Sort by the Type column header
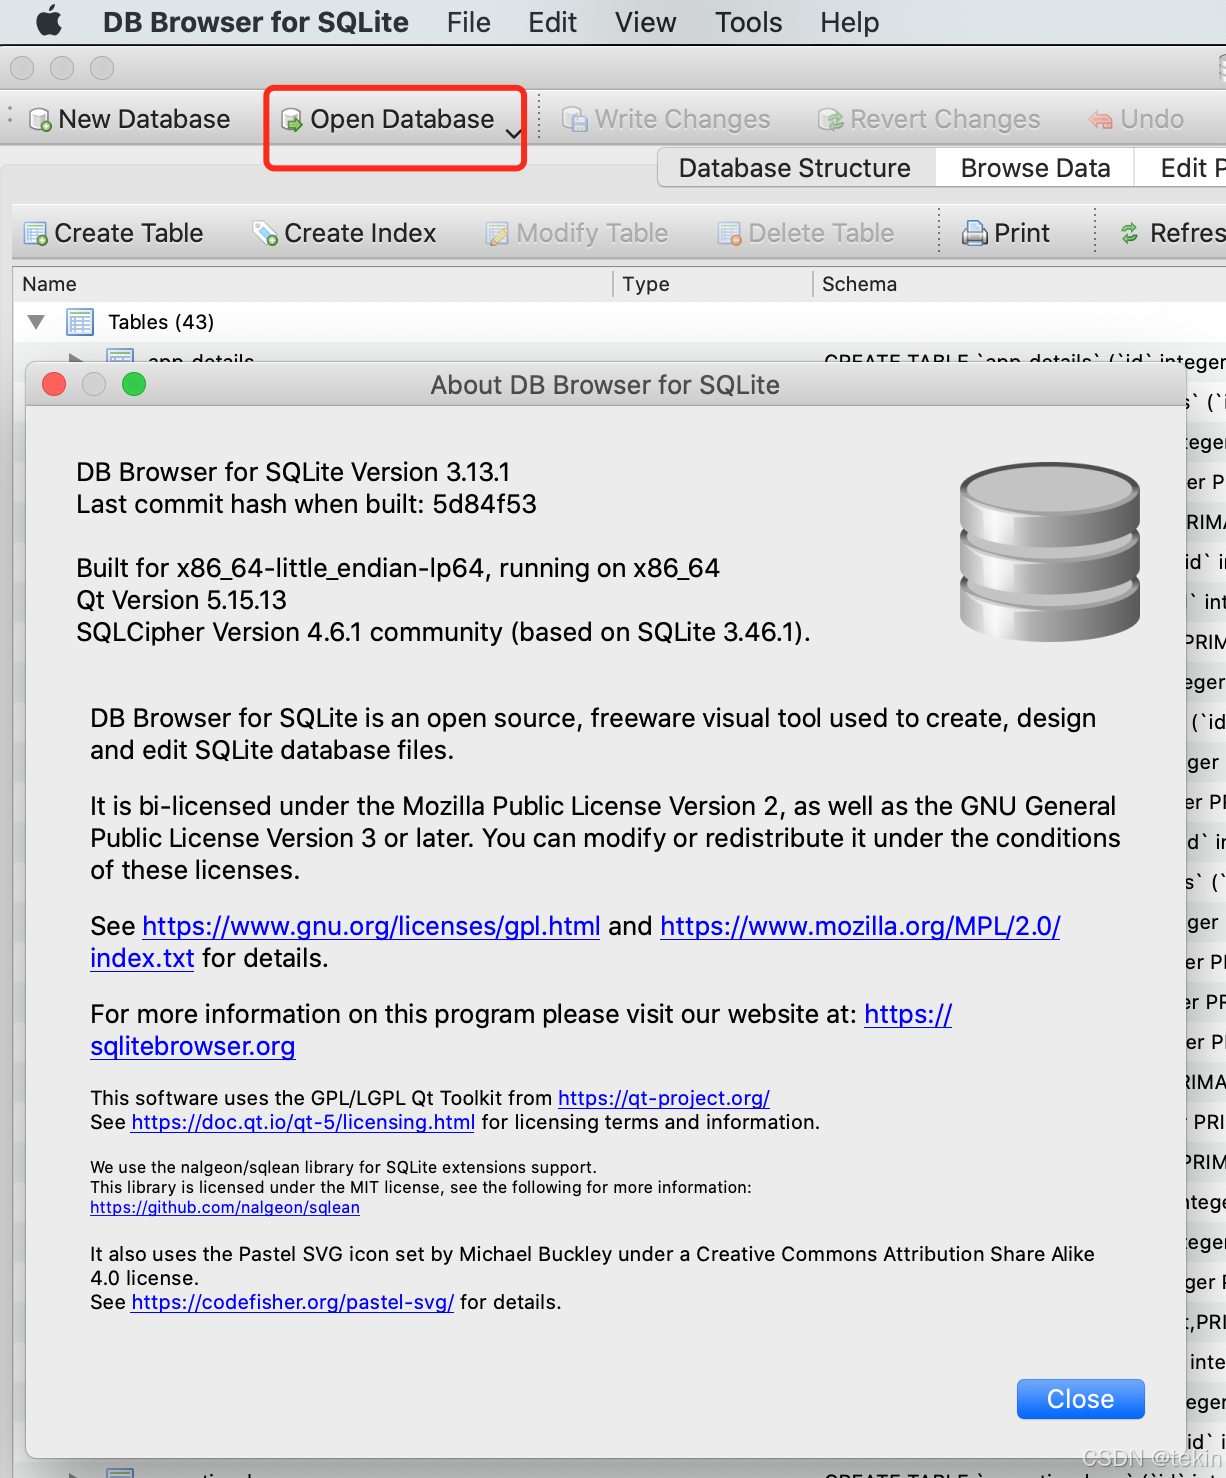 pyautogui.click(x=713, y=284)
